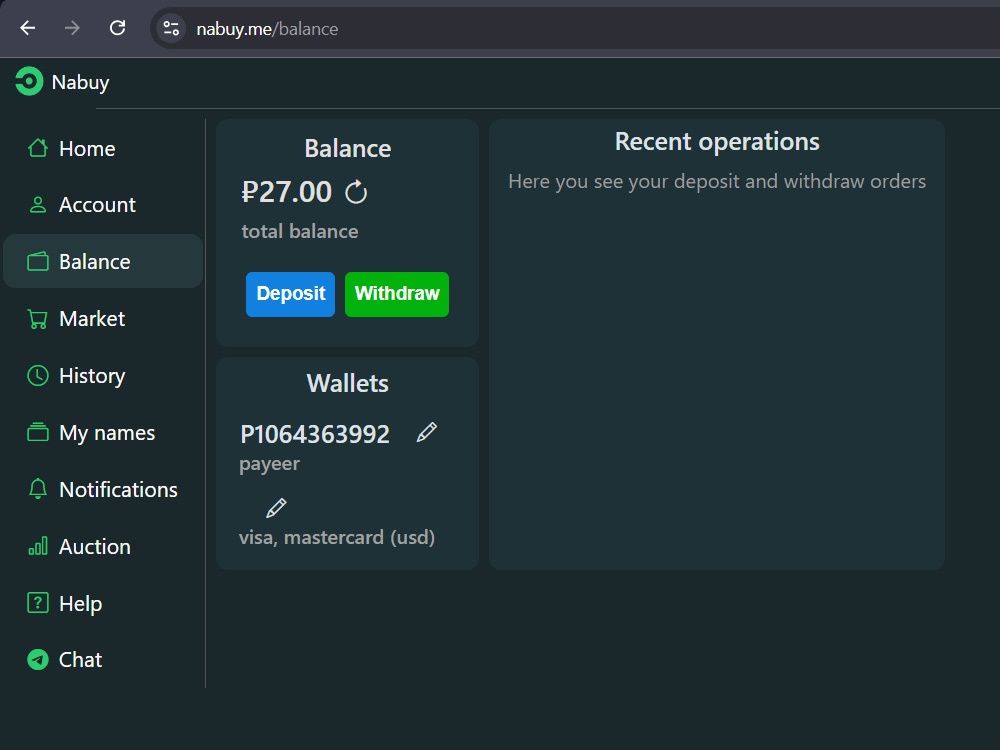1000x750 pixels.
Task: Go forward in browser history
Action: point(72,28)
